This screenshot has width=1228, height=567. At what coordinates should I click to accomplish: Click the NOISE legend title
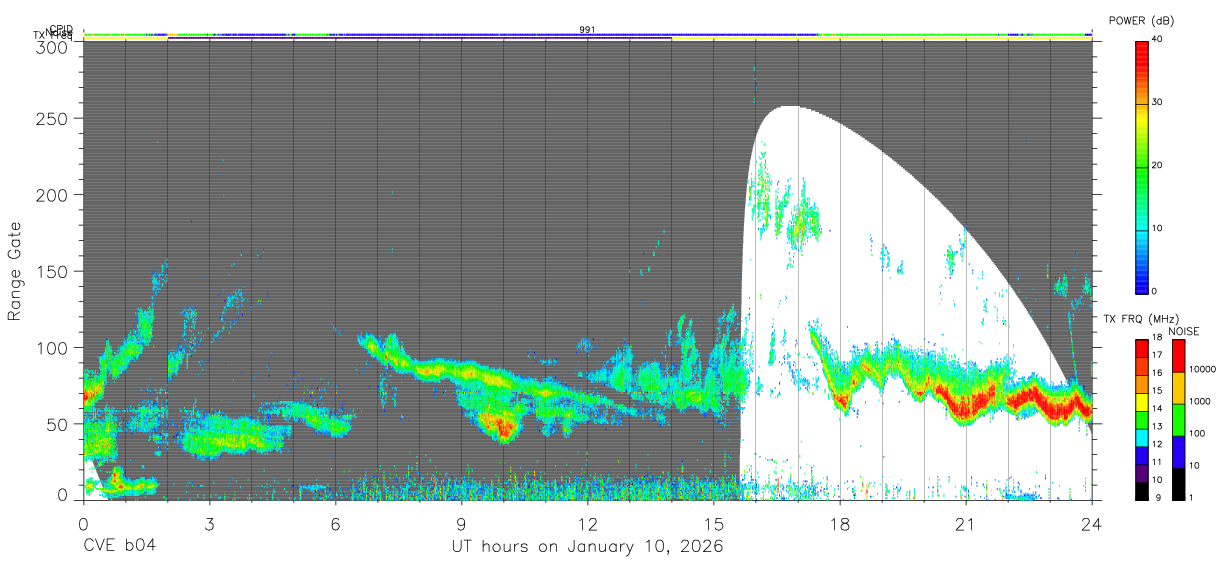(x=1184, y=332)
